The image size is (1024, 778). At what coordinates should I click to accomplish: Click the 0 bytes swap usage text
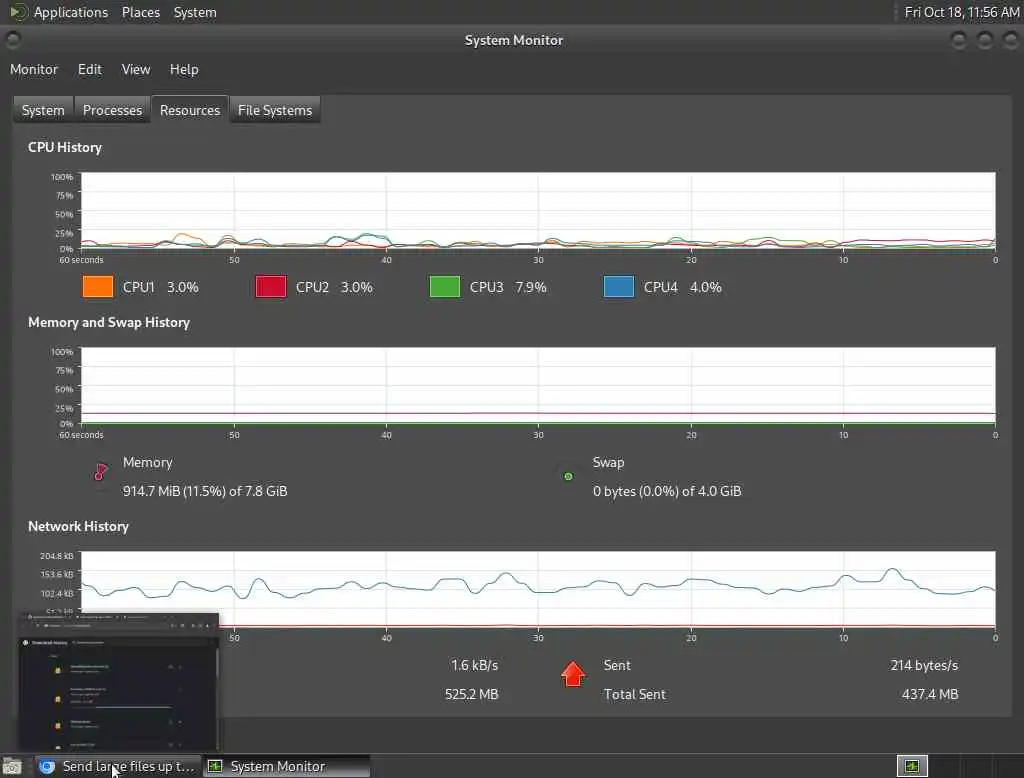click(667, 491)
